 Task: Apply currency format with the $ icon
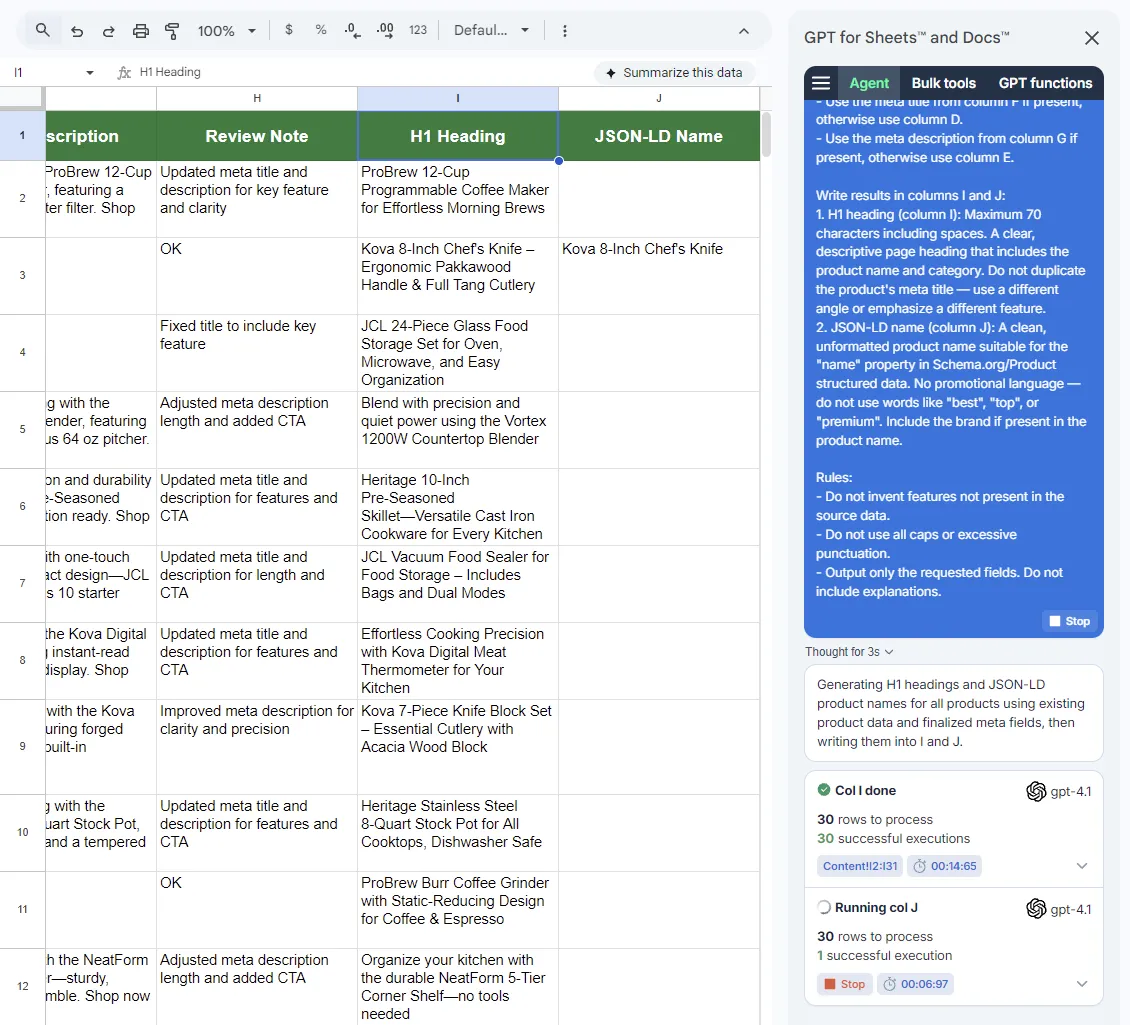pyautogui.click(x=289, y=31)
